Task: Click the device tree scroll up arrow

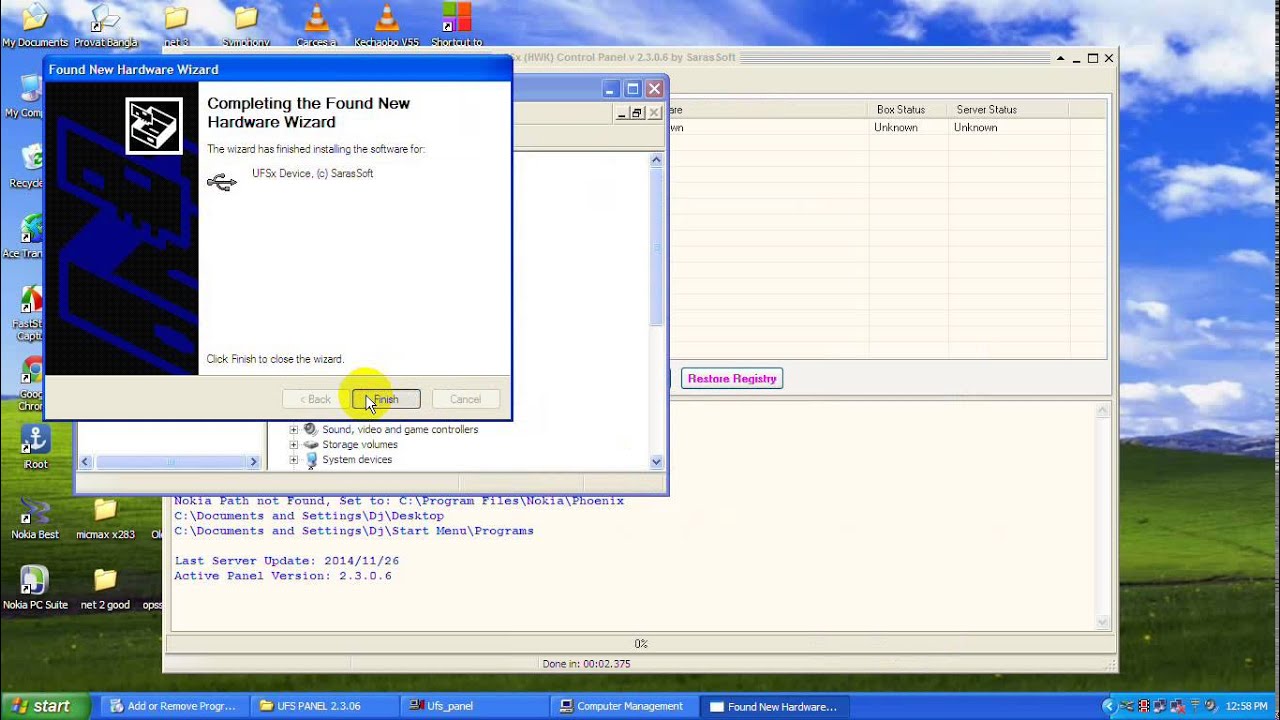Action: click(656, 160)
